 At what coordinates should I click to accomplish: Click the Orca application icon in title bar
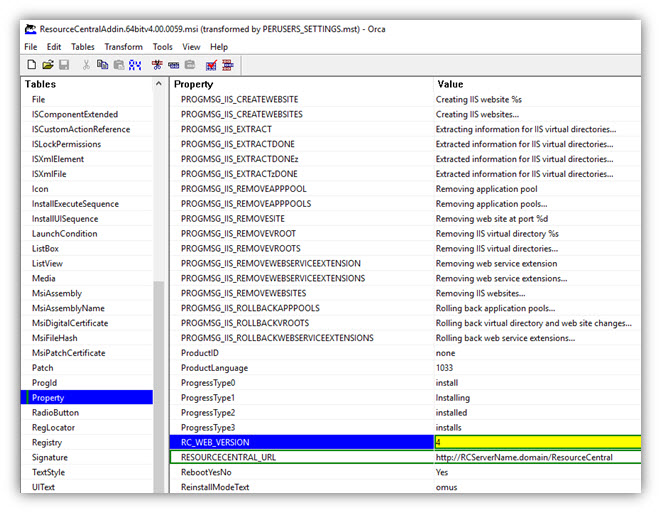(30, 29)
